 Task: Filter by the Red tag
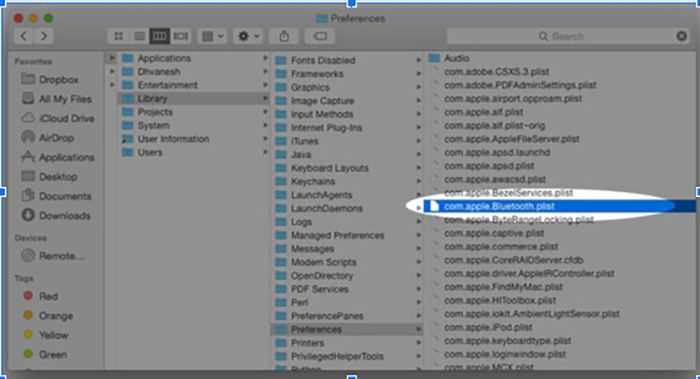40,296
